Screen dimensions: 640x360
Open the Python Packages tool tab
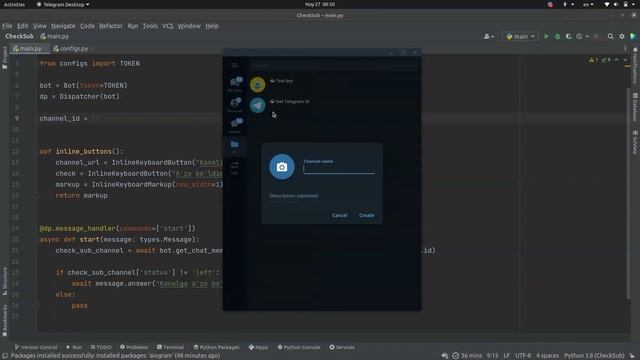click(216, 347)
